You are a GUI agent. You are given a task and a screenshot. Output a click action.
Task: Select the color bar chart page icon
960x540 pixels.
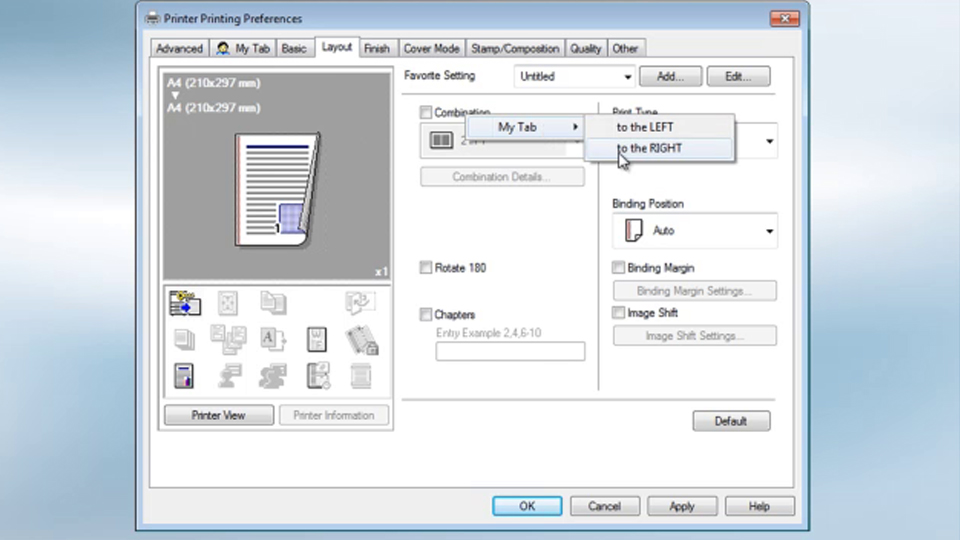click(184, 376)
